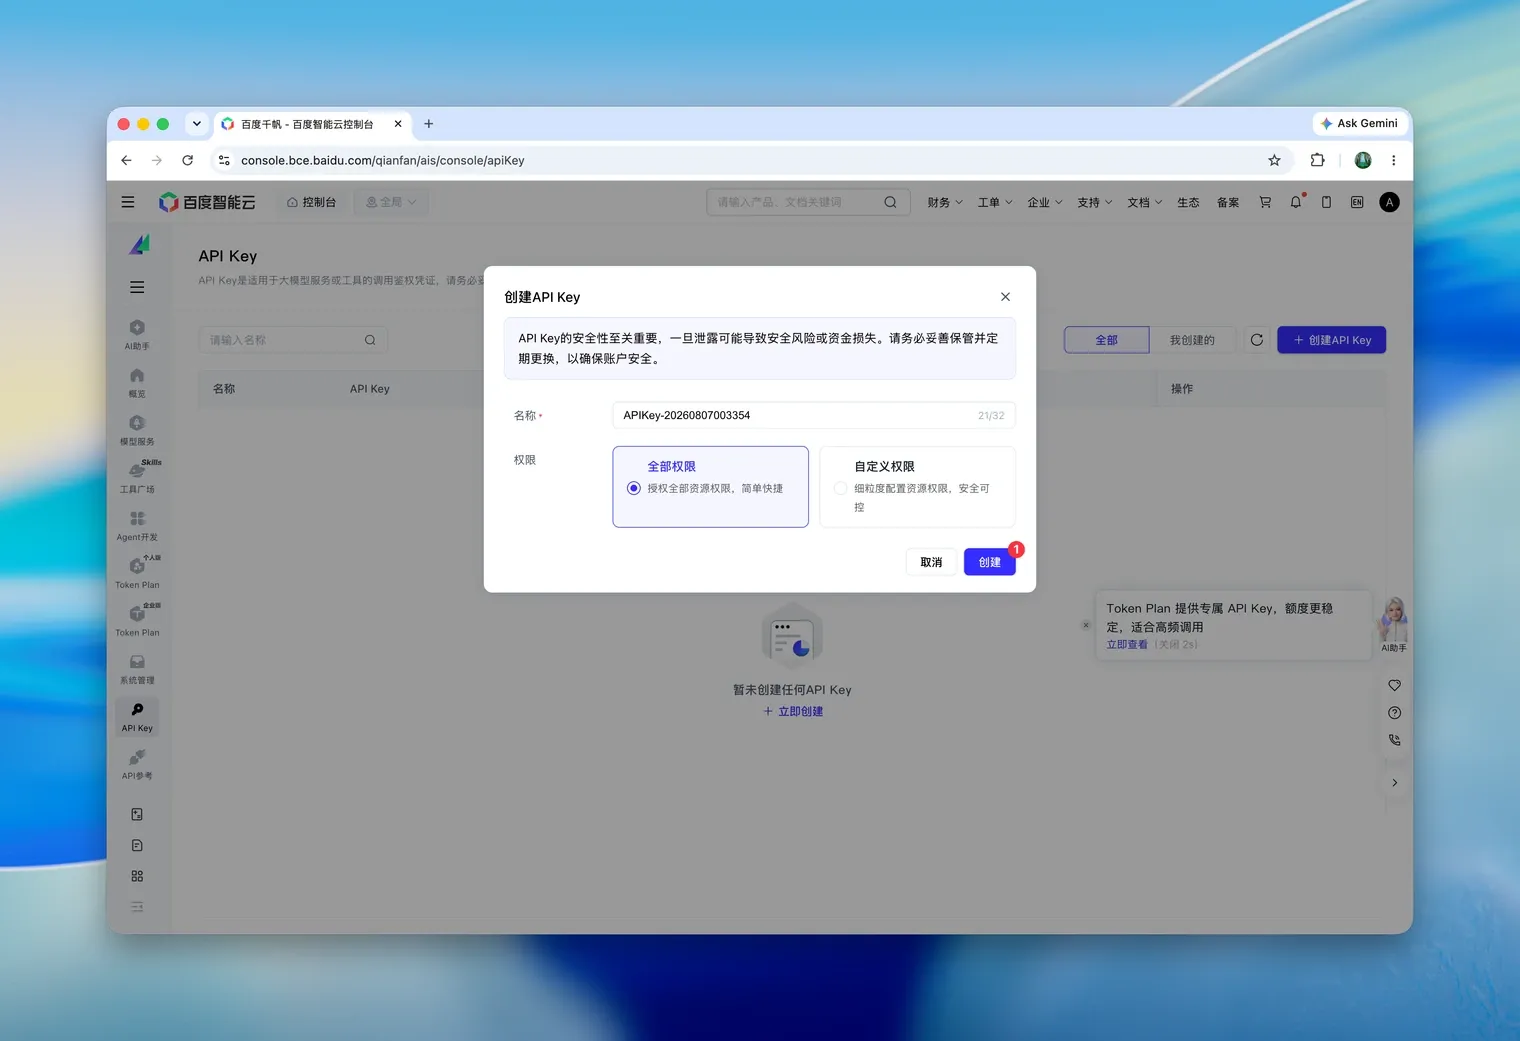Expand the 财务 menu

[x=944, y=202]
